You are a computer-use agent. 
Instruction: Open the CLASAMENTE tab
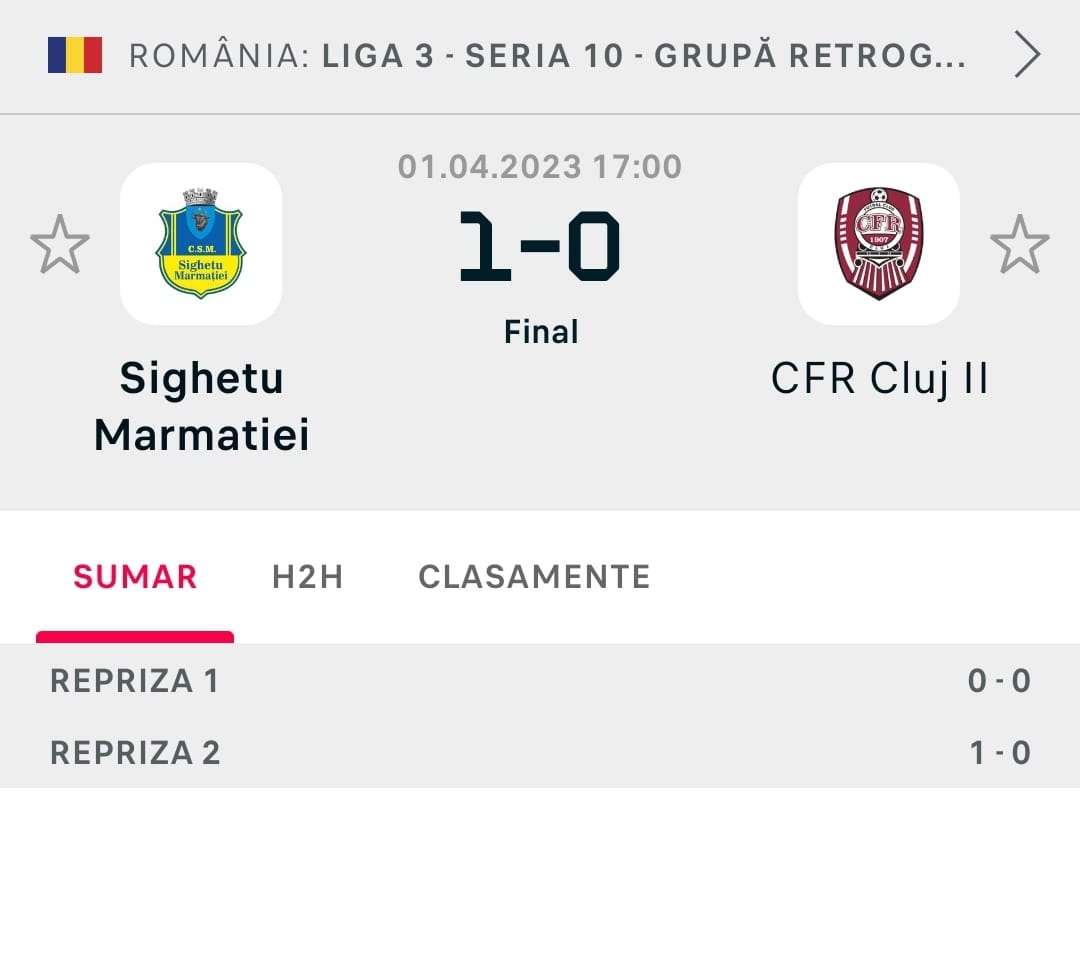[x=534, y=577]
